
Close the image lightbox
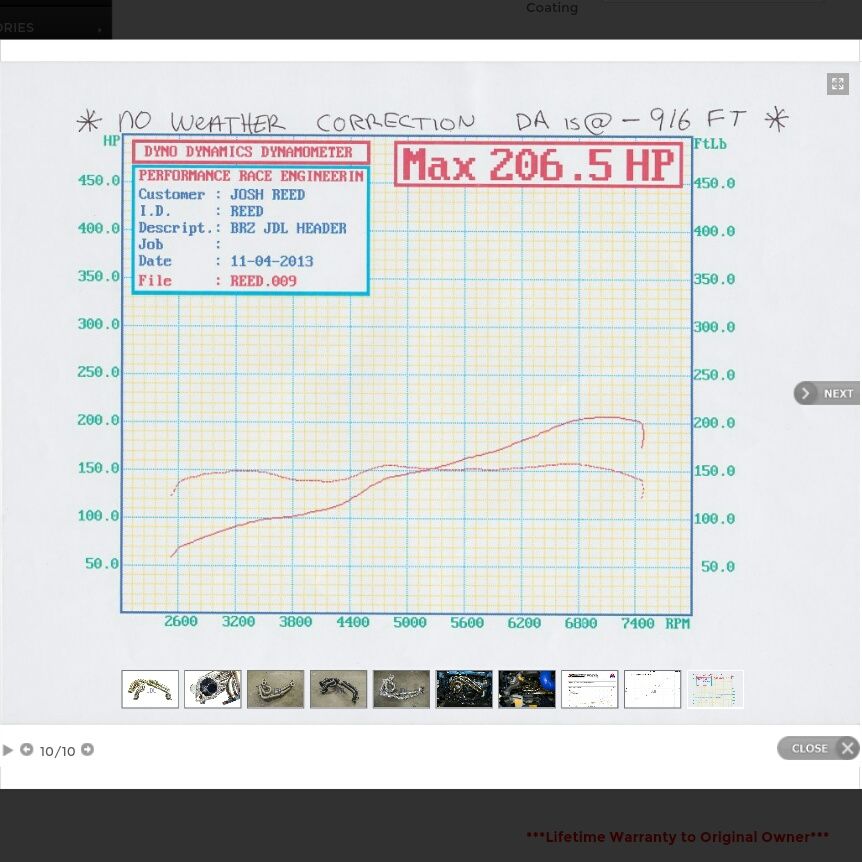(x=818, y=748)
